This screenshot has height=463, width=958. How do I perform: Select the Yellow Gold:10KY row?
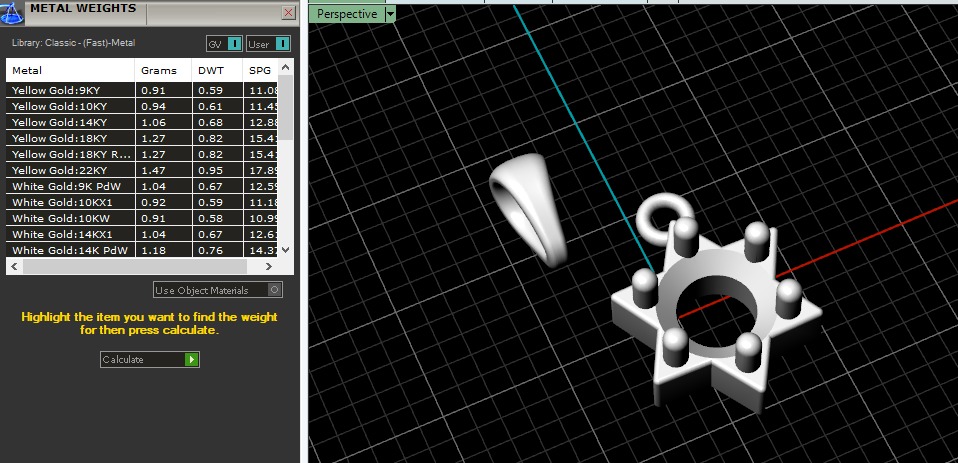pos(142,106)
